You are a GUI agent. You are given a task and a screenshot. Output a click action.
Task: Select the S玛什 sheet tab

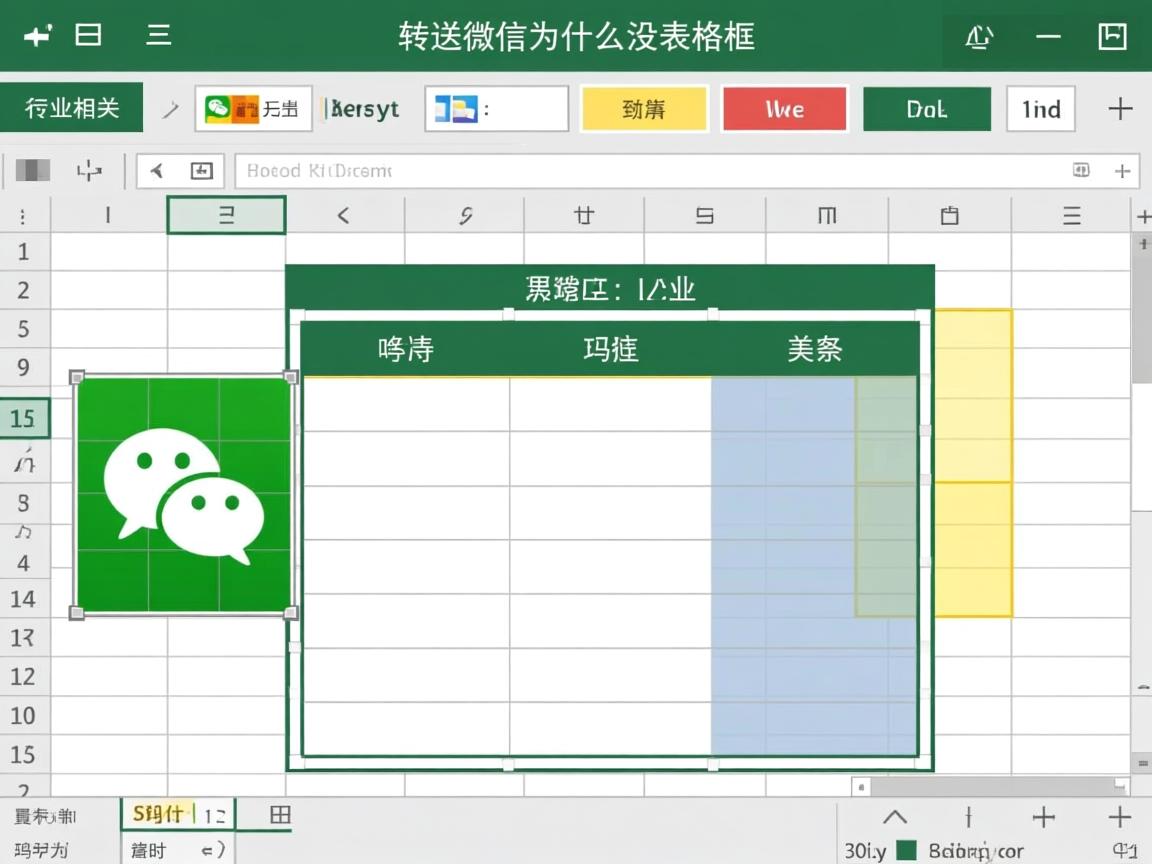(160, 815)
